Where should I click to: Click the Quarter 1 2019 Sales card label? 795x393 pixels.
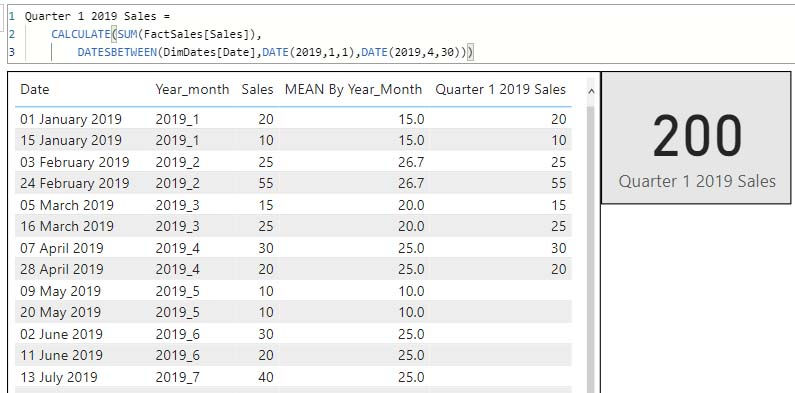pyautogui.click(x=697, y=182)
